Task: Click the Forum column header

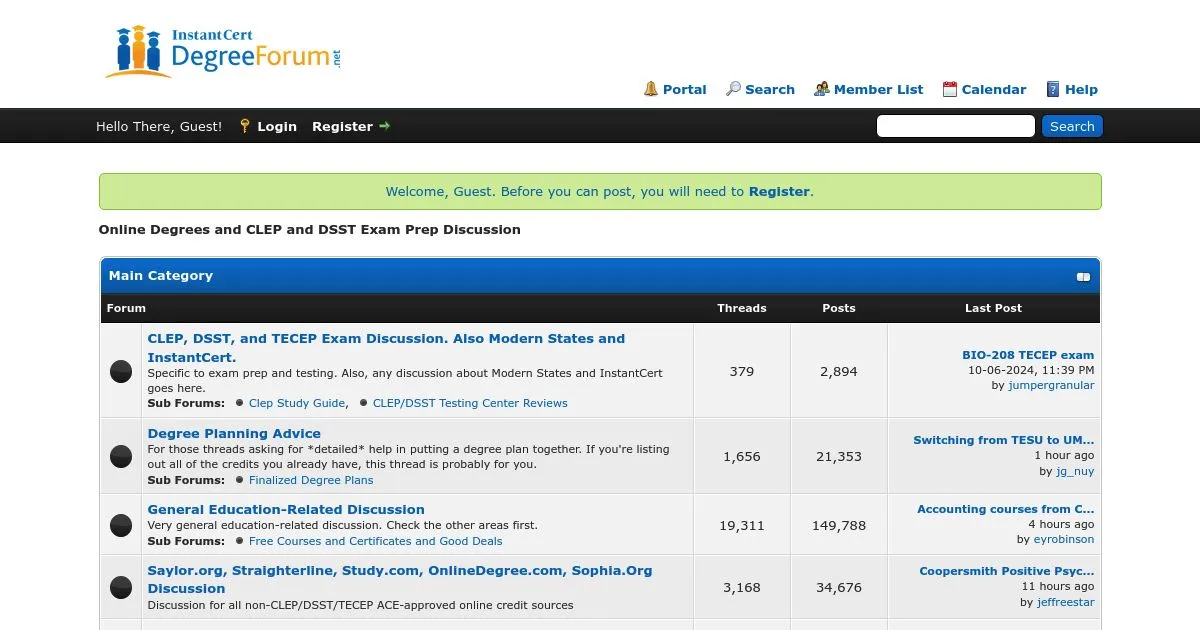Action: point(126,308)
